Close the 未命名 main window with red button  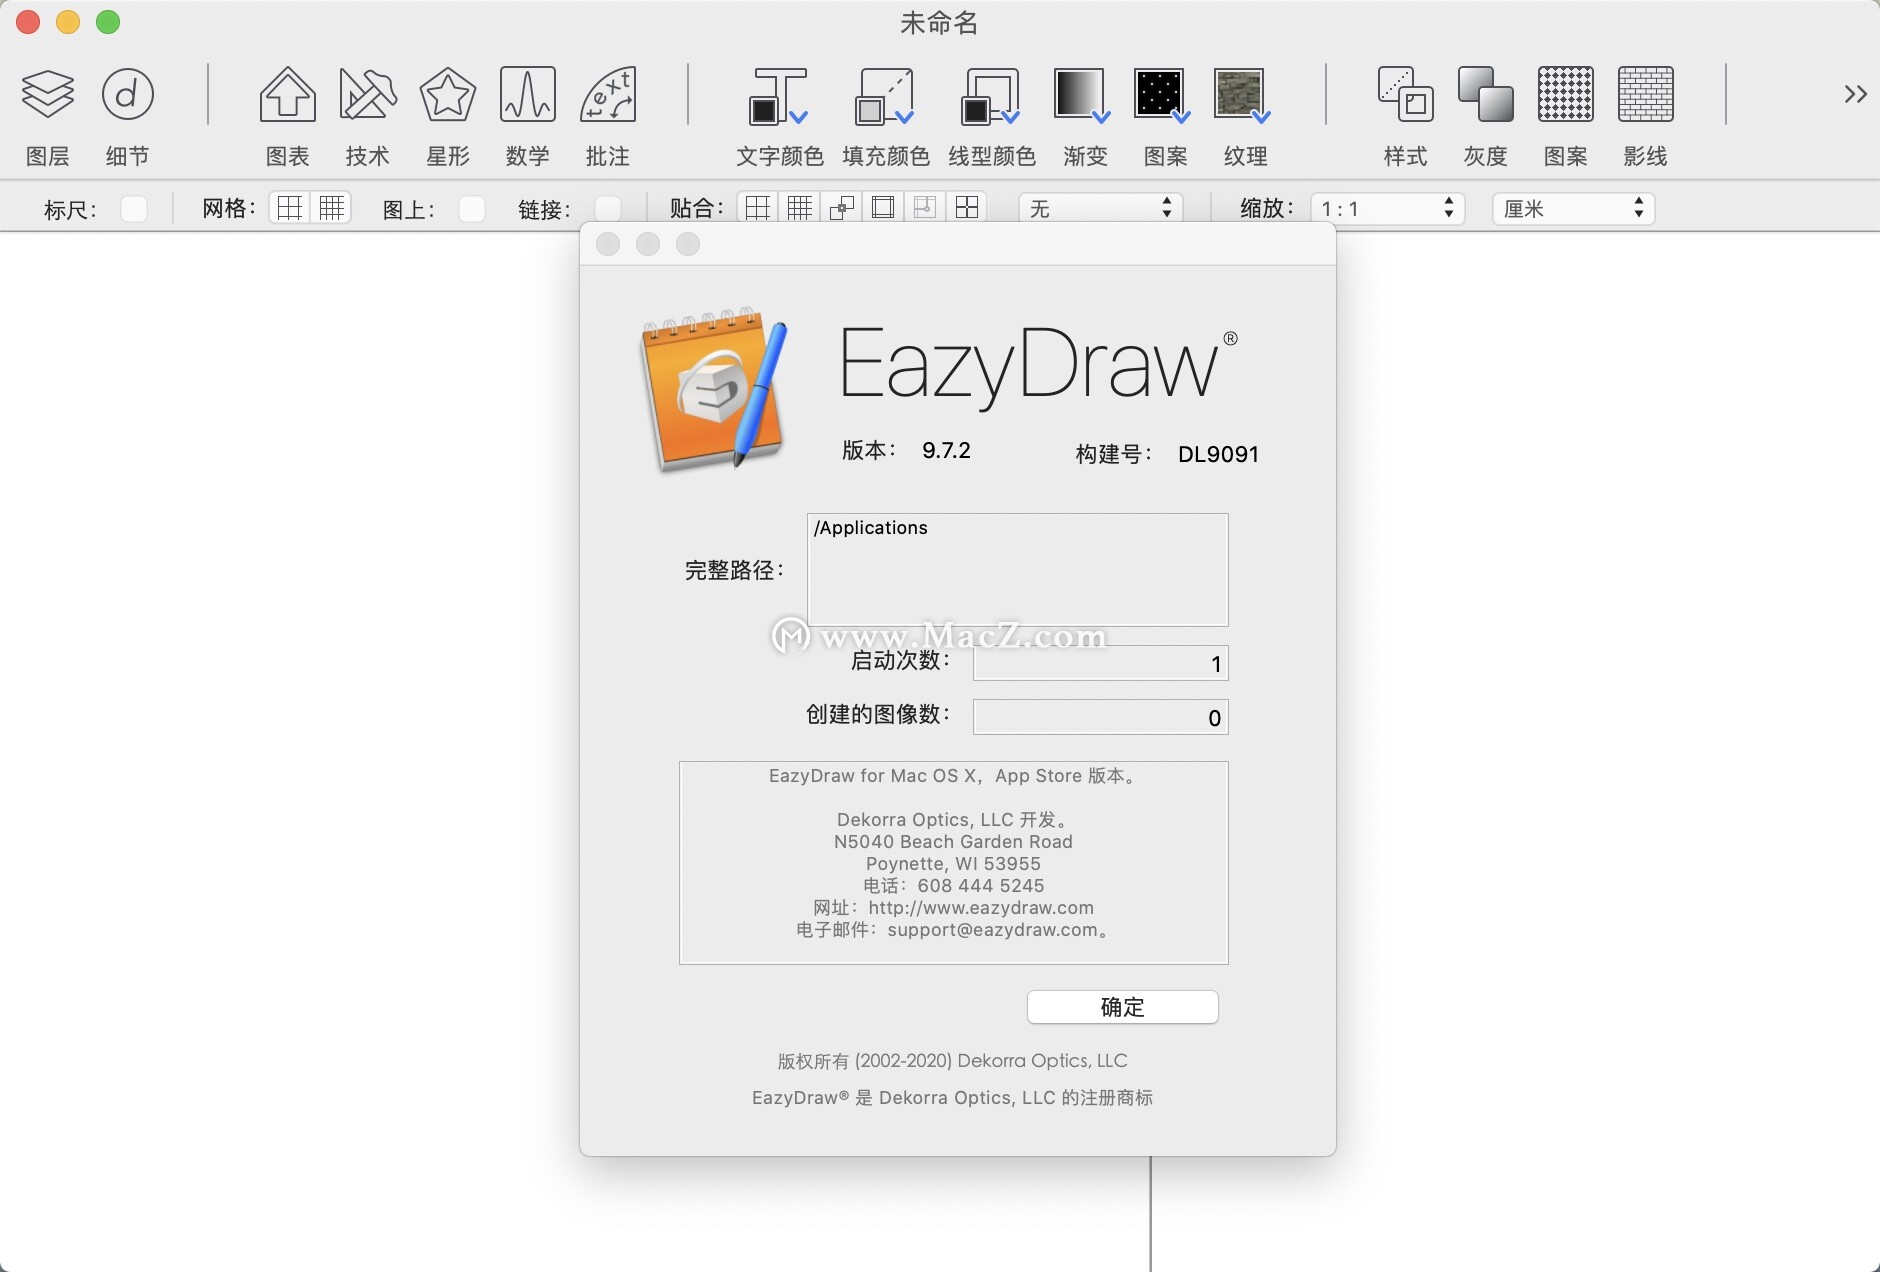pos(28,22)
